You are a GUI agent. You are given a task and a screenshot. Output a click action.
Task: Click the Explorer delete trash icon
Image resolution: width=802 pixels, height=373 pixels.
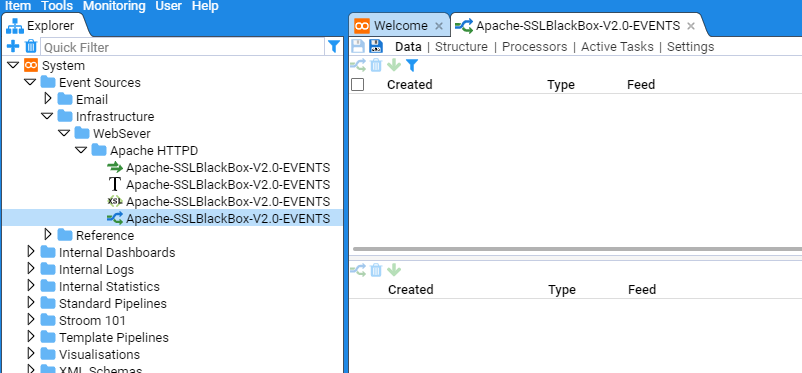tap(31, 47)
